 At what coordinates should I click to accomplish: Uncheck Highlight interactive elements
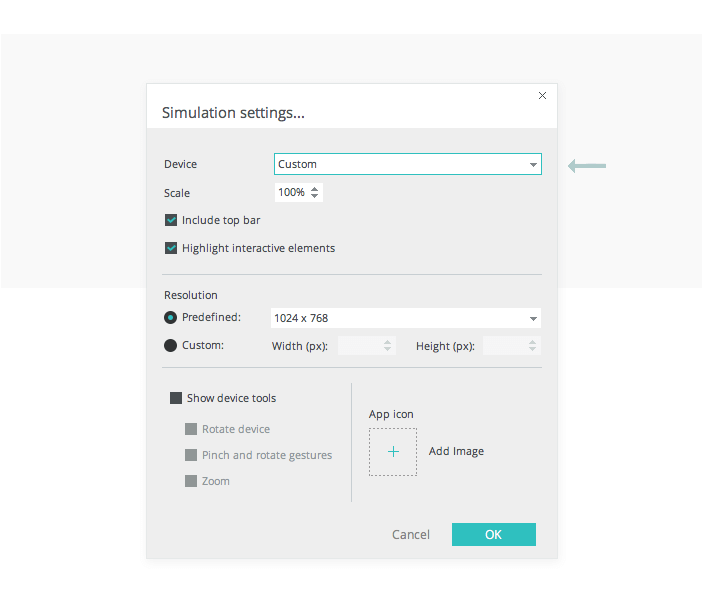click(x=171, y=248)
